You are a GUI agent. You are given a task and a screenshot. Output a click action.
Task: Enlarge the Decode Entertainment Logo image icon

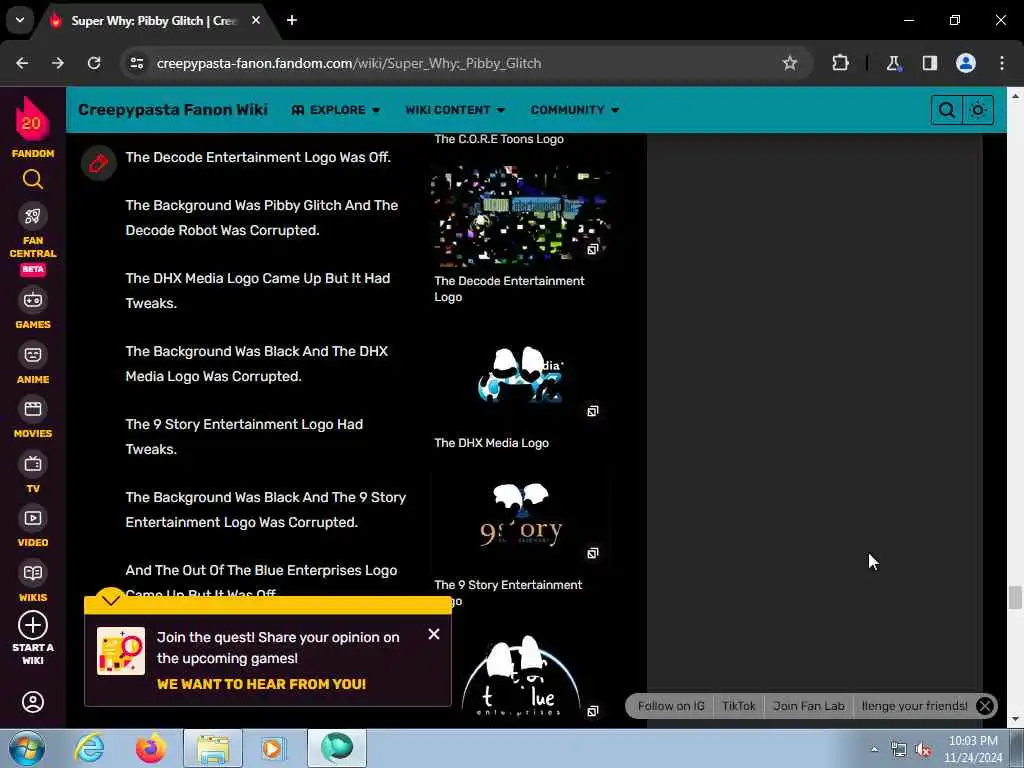coord(592,249)
